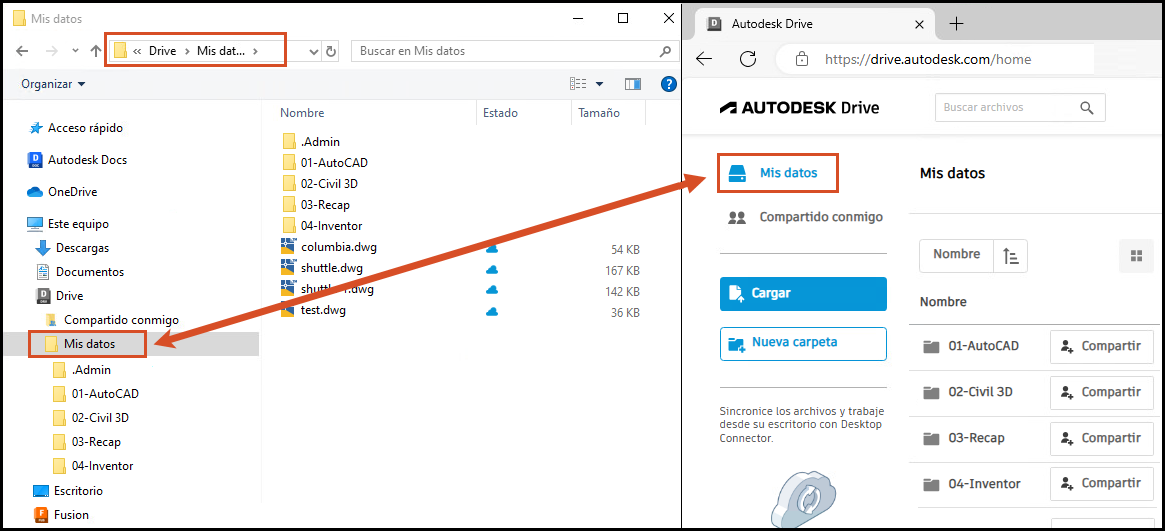Select the 01-AutoCAD folder in file list
This screenshot has width=1165, height=531.
click(x=325, y=163)
